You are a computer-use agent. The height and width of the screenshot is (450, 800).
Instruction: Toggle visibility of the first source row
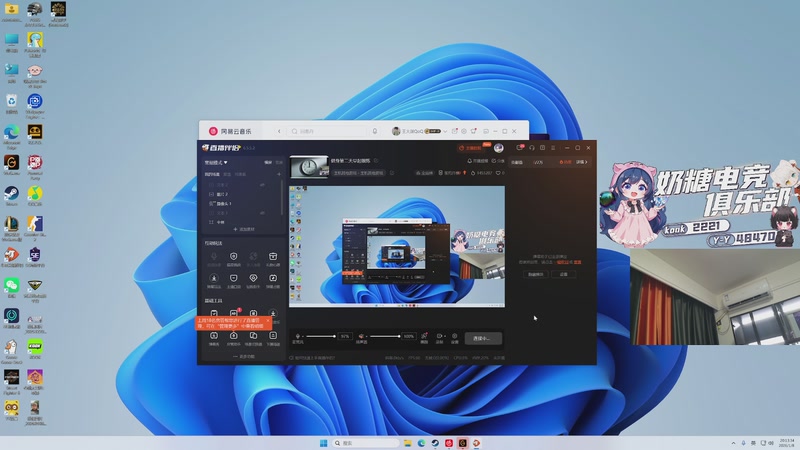[262, 185]
